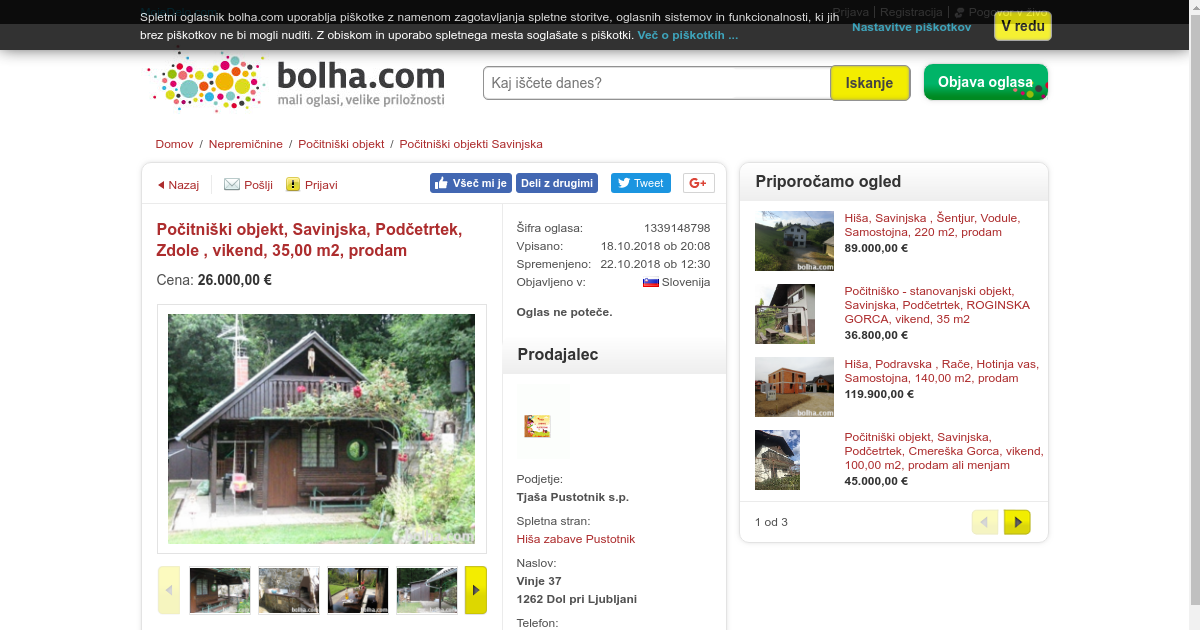
Task: Click the Pošlji envelope icon
Action: click(x=232, y=184)
